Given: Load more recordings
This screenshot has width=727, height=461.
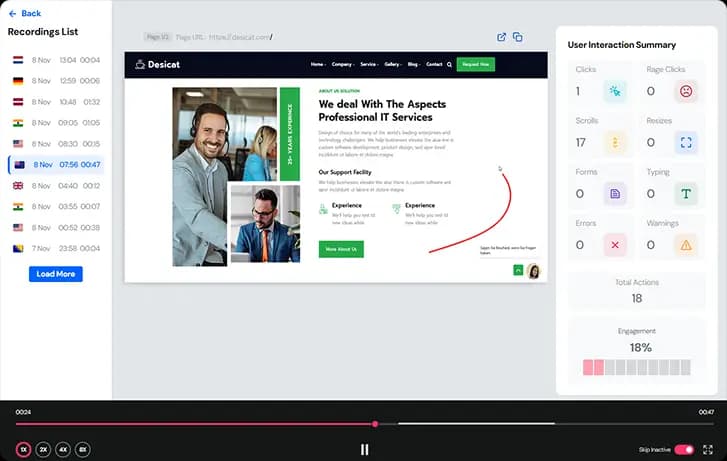Looking at the screenshot, I should coord(56,274).
